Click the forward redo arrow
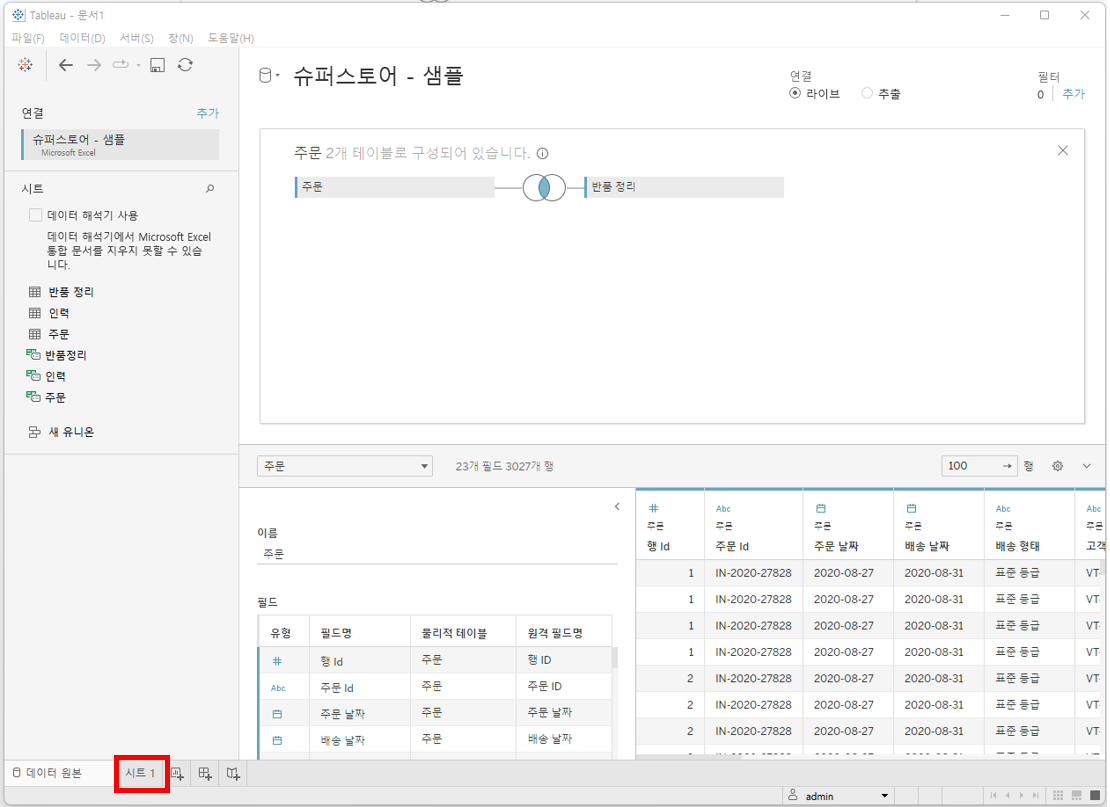1110x807 pixels. pyautogui.click(x=93, y=65)
